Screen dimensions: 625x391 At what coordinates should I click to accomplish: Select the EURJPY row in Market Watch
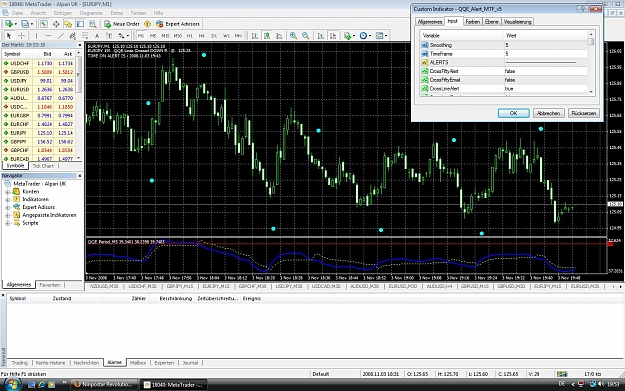pyautogui.click(x=38, y=133)
